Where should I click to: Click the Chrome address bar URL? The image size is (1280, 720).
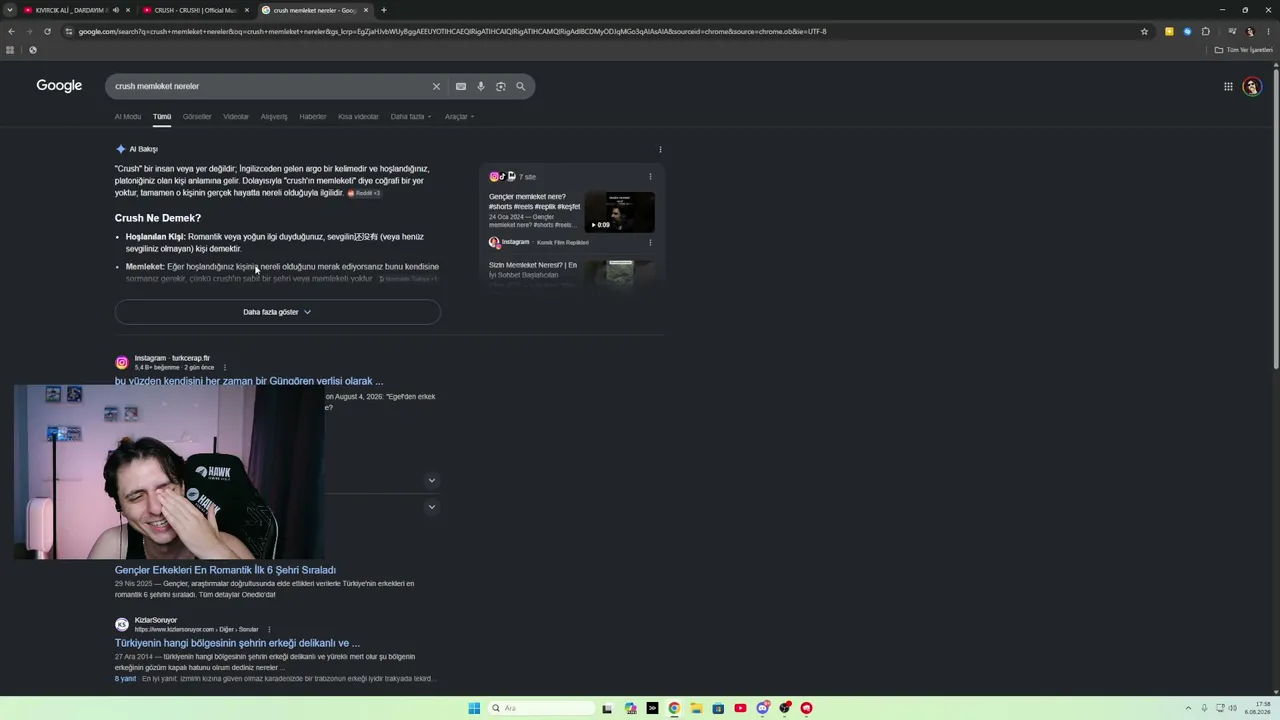click(452, 31)
